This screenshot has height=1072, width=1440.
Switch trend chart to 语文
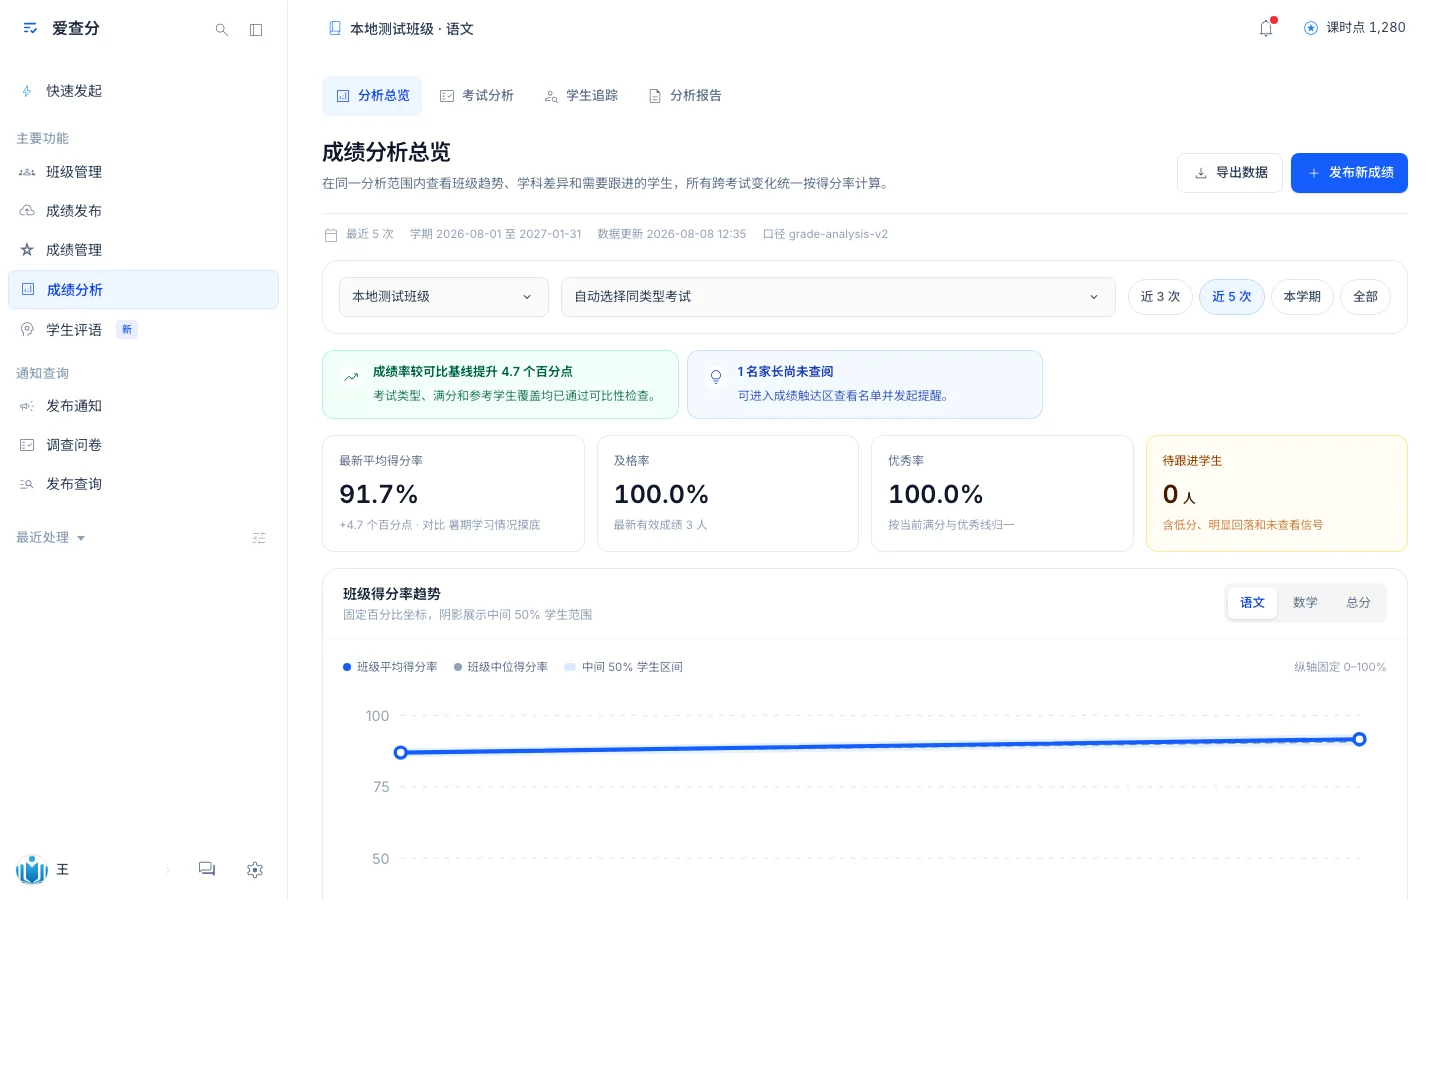click(x=1252, y=603)
